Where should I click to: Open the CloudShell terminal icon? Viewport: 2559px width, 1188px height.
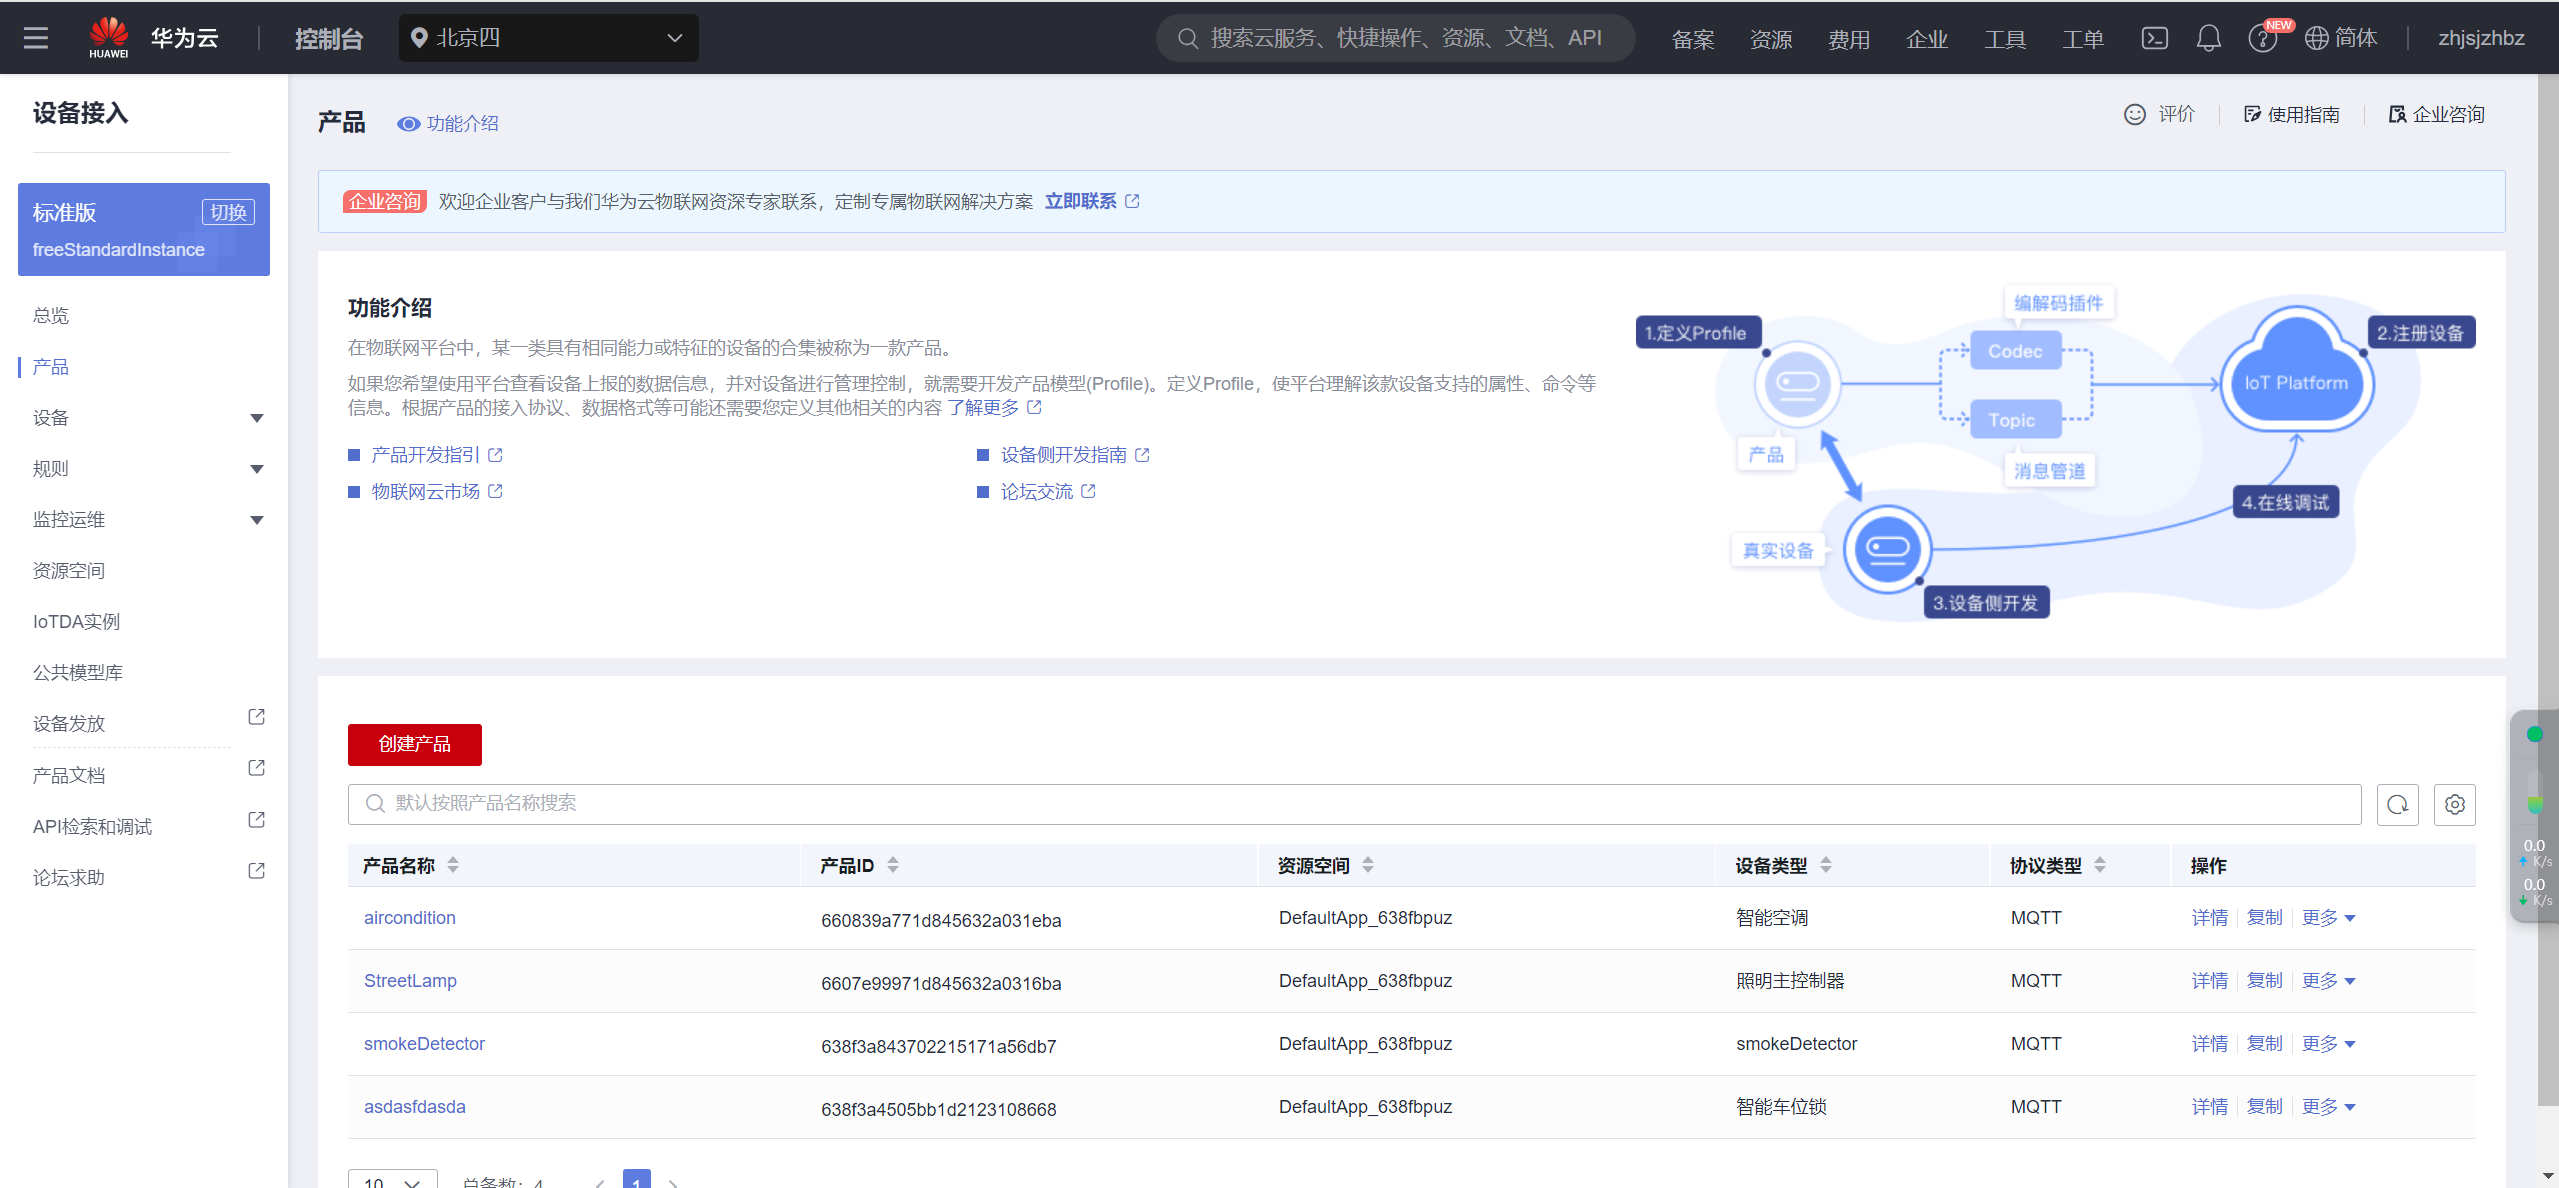(x=2154, y=38)
